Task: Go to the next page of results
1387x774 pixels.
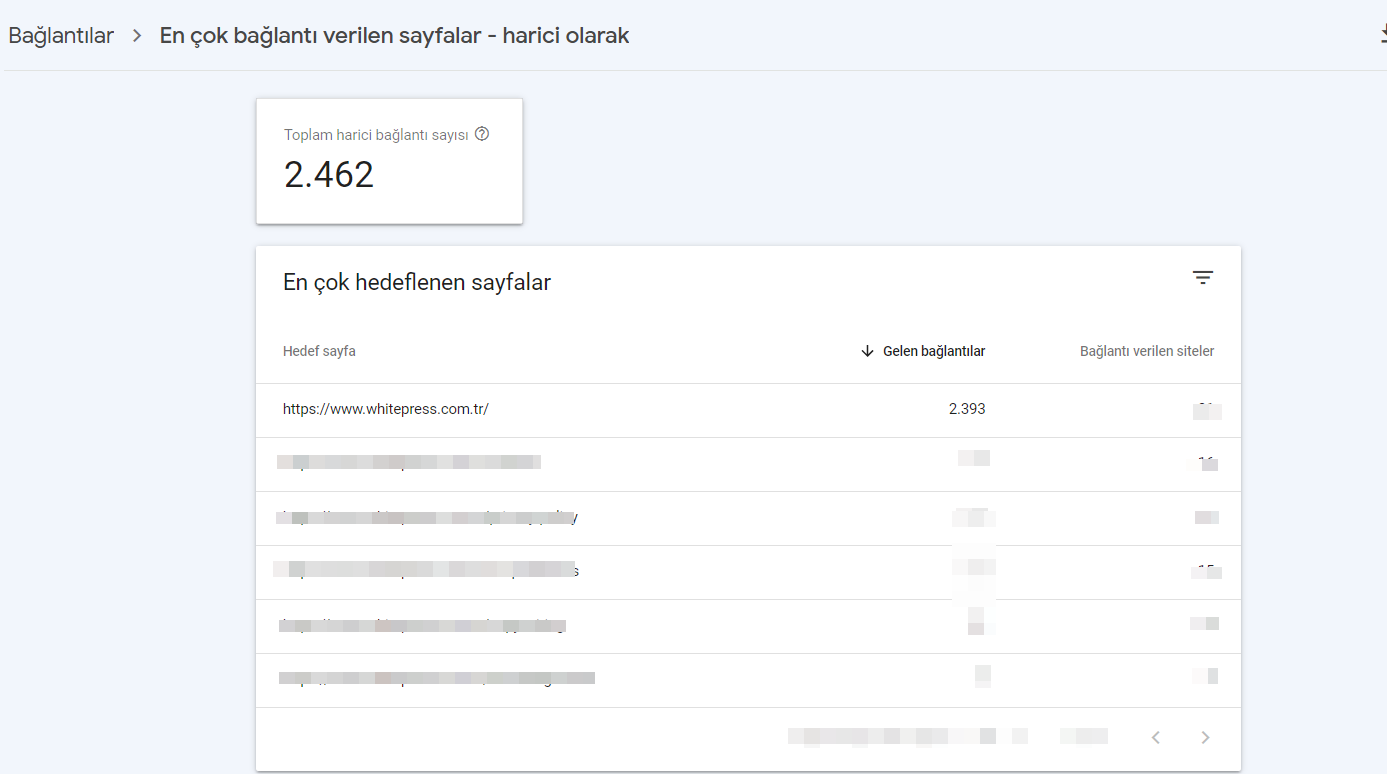Action: coord(1205,738)
